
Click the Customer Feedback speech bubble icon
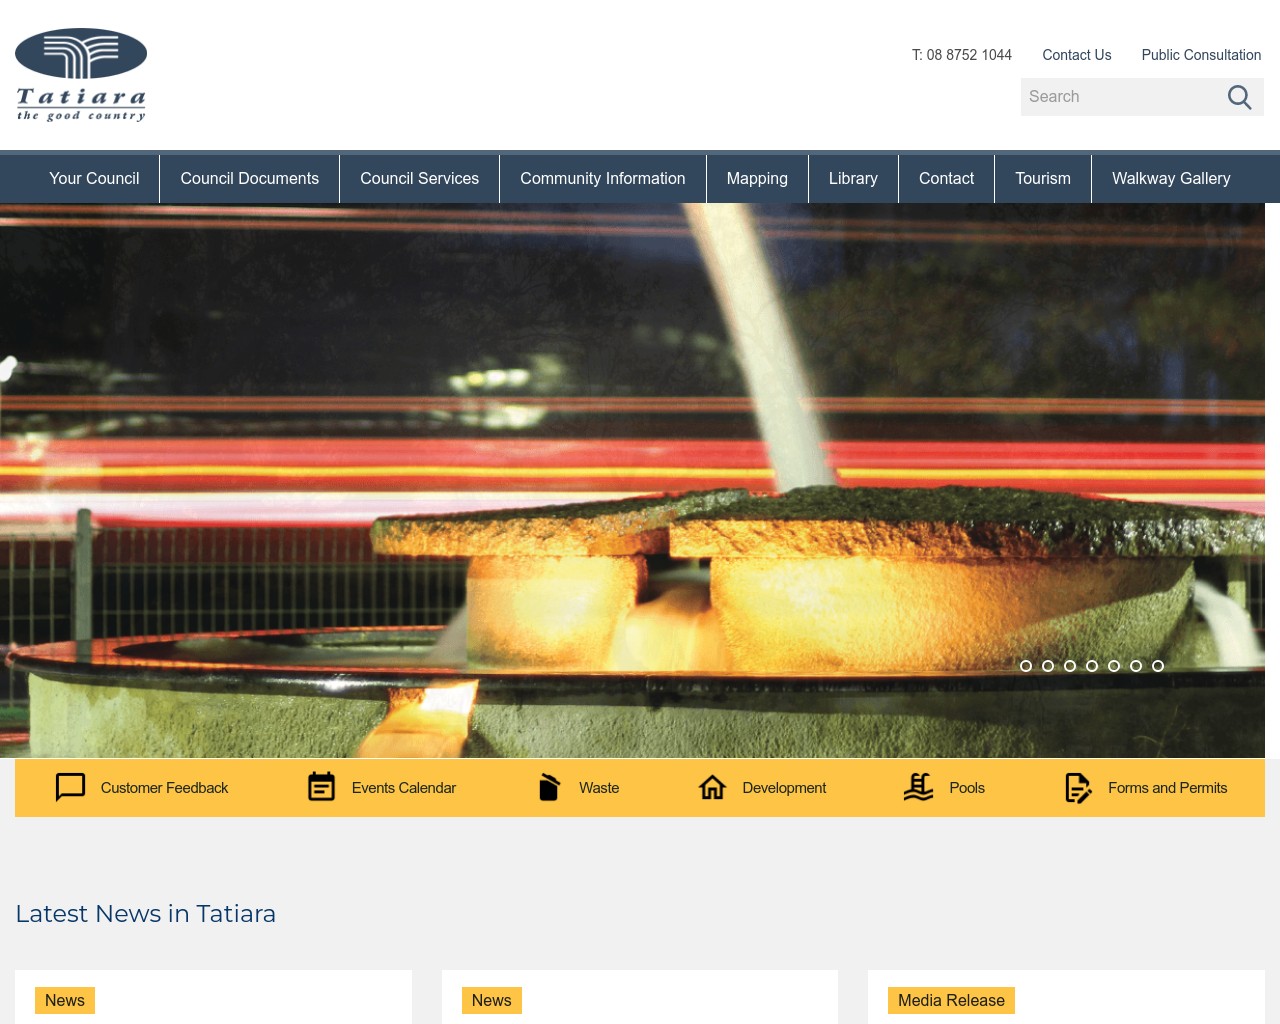click(x=70, y=788)
